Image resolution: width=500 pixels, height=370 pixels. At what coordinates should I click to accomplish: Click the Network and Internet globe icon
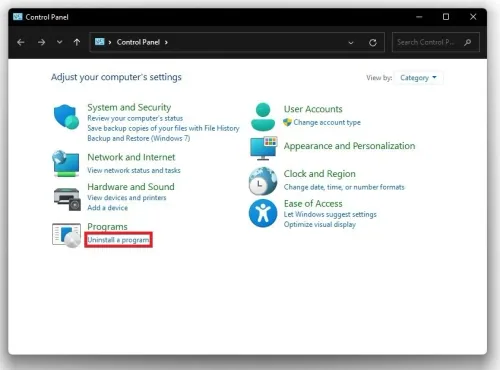(66, 163)
